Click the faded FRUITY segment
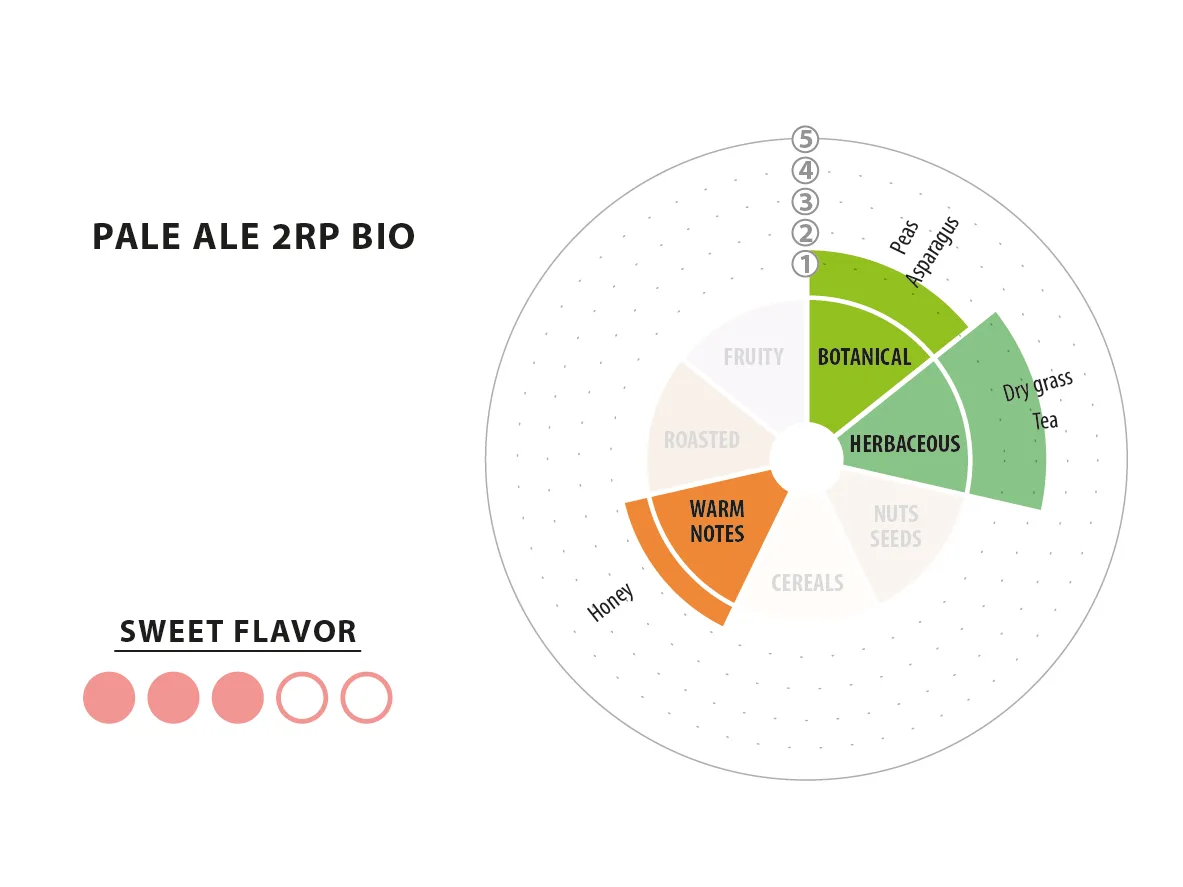Screen dimensions: 1183x887 coord(754,358)
